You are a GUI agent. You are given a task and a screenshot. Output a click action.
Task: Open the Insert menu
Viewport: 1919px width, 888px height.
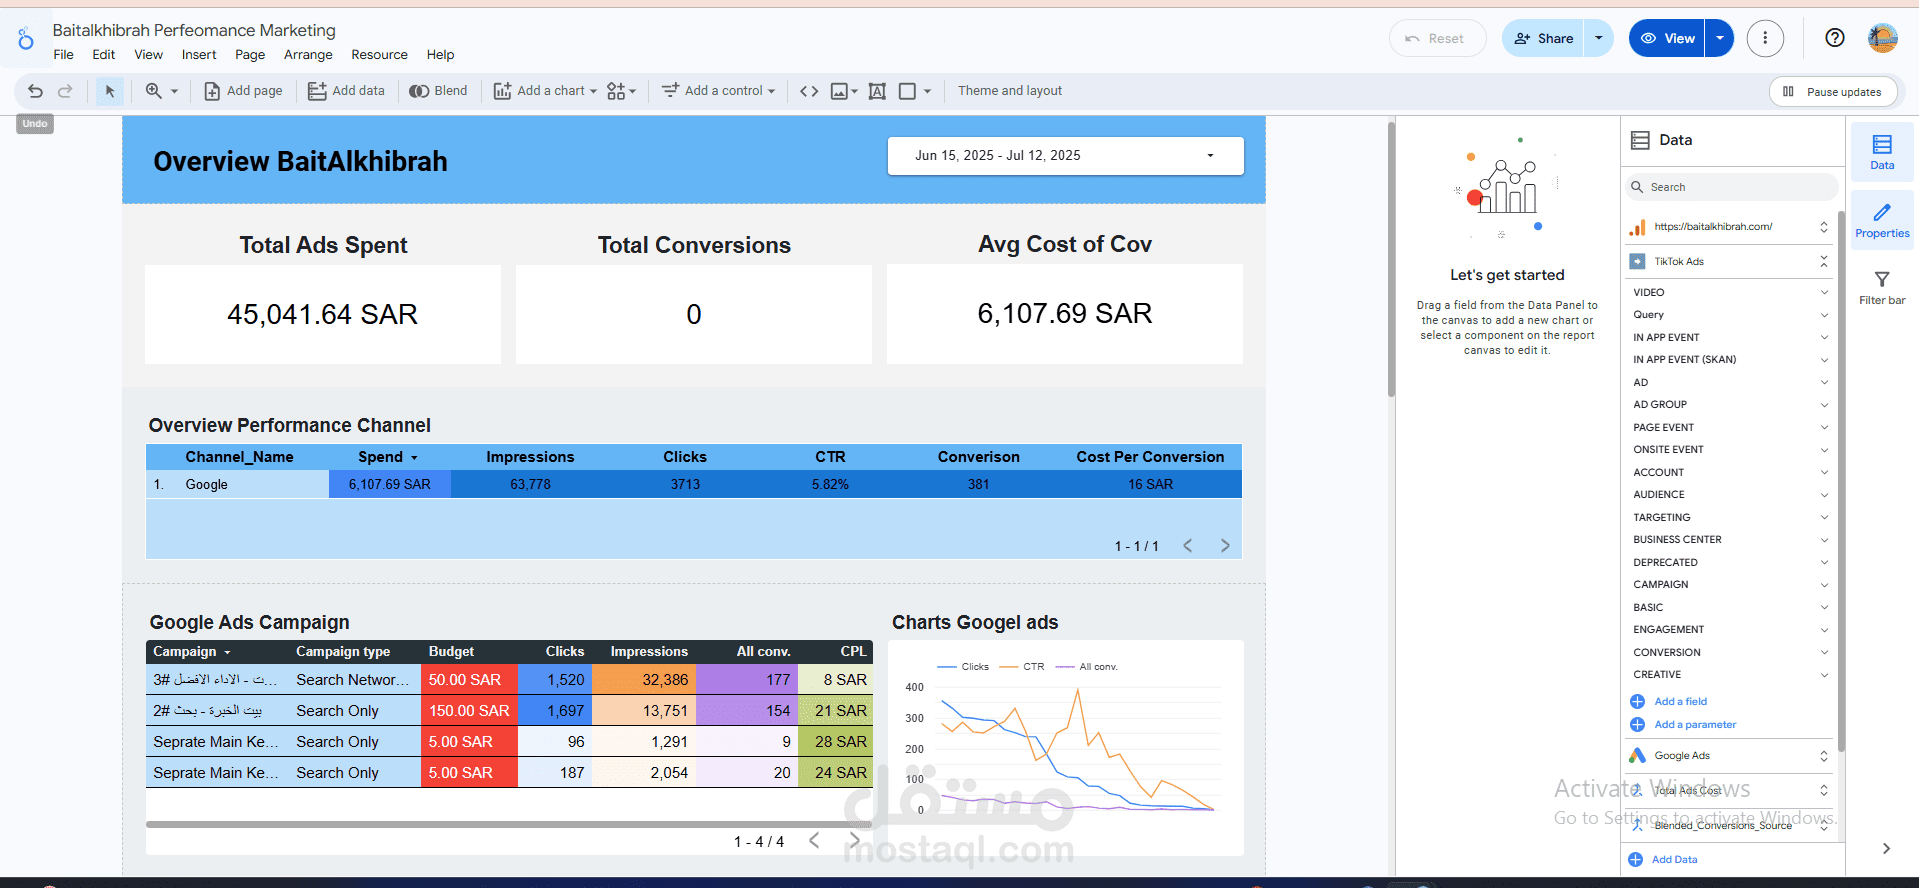click(x=199, y=55)
